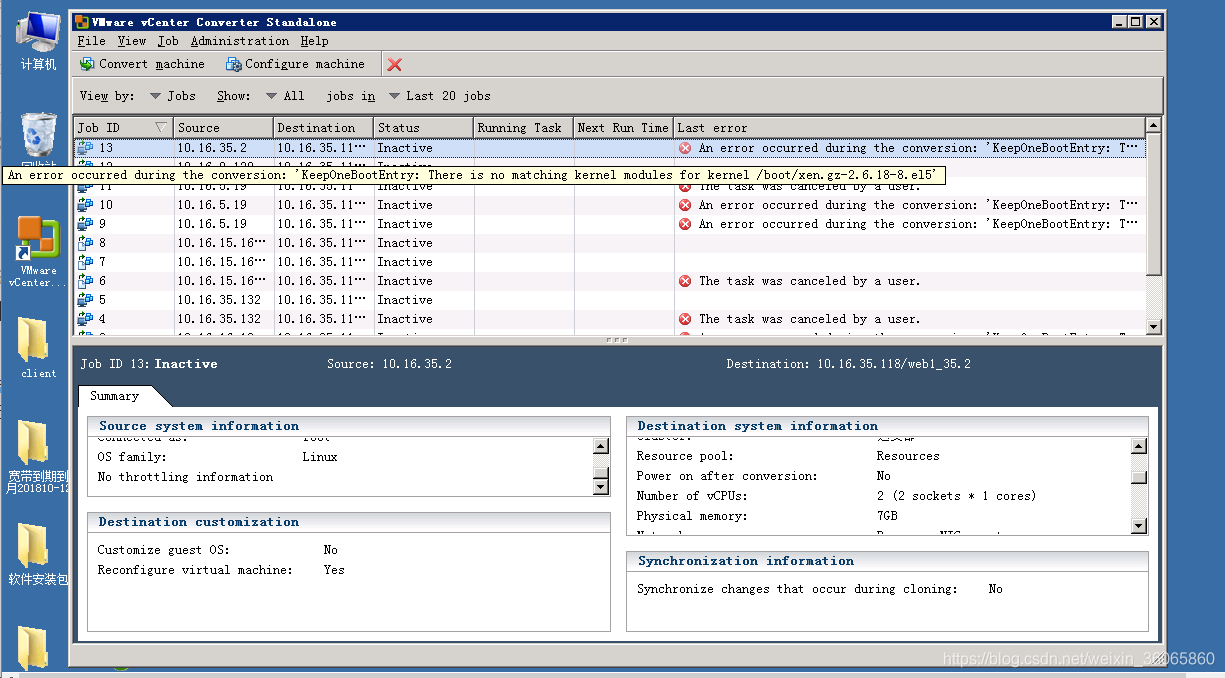Sort by the Last error column header

pyautogui.click(x=909, y=128)
